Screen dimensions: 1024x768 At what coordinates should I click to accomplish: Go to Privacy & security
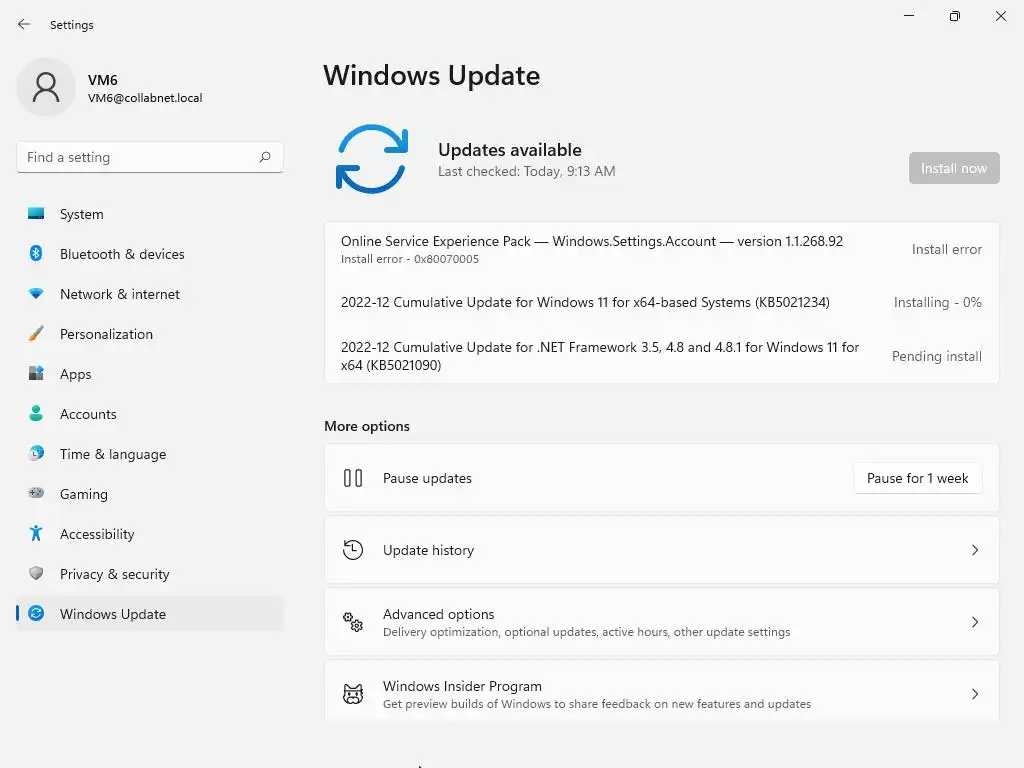(150, 574)
